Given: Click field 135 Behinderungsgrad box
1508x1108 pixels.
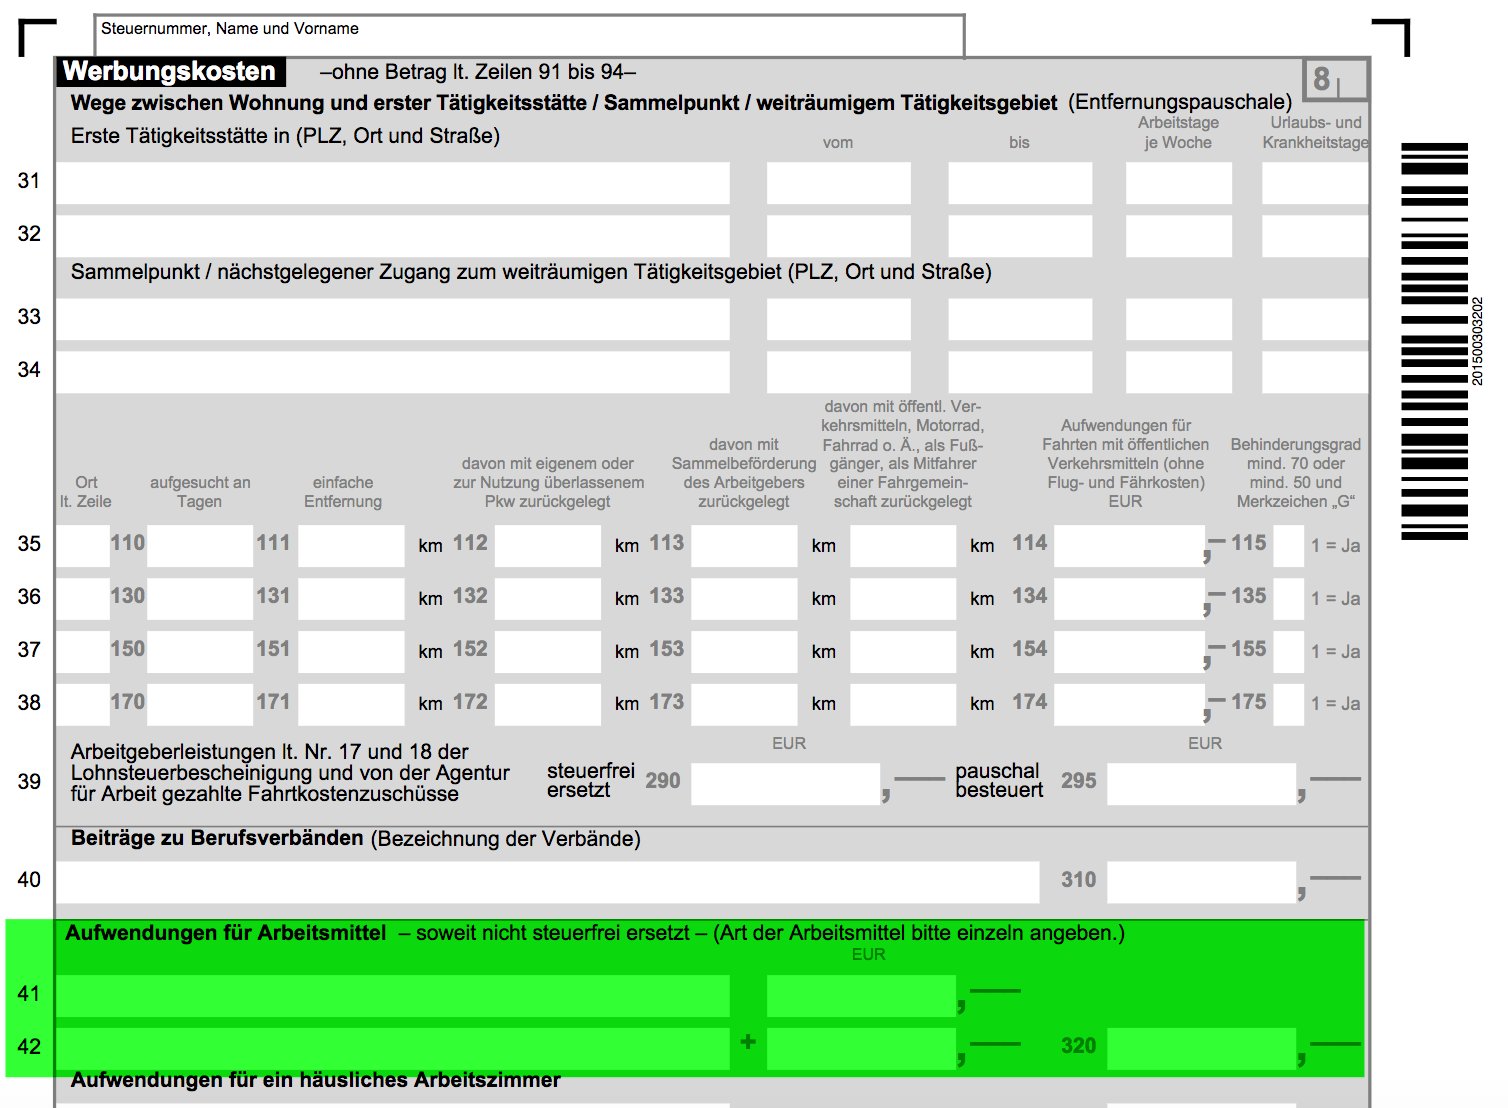Looking at the screenshot, I should coord(1289,599).
